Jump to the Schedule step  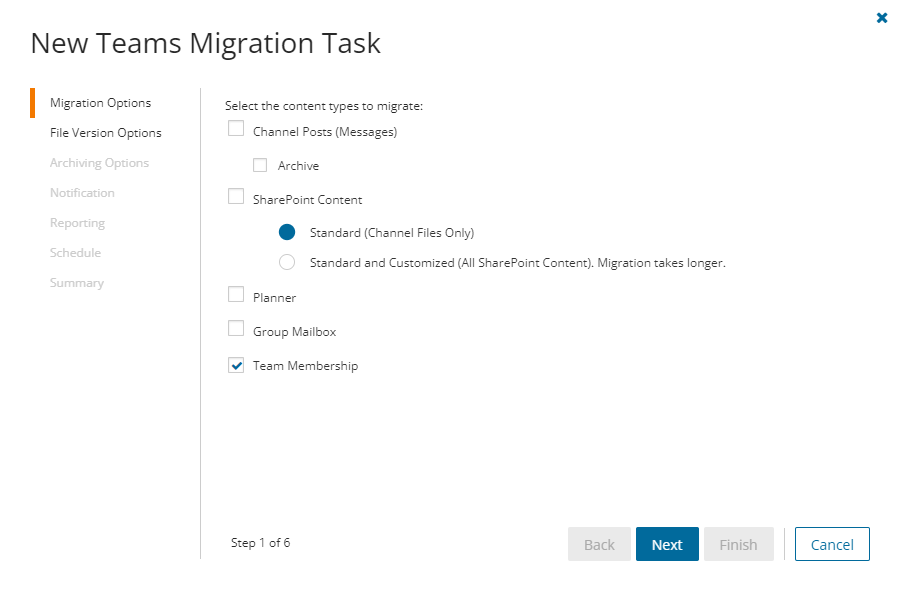click(x=75, y=253)
